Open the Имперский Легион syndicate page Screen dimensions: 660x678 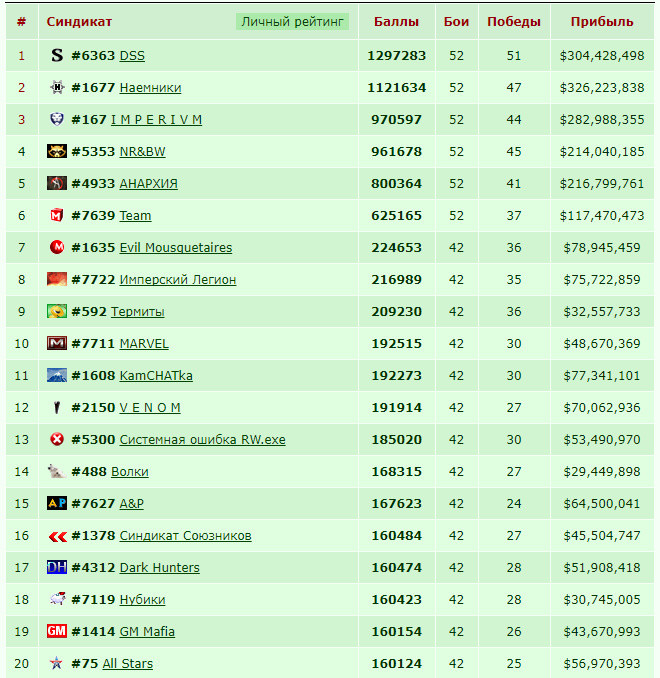tap(178, 280)
